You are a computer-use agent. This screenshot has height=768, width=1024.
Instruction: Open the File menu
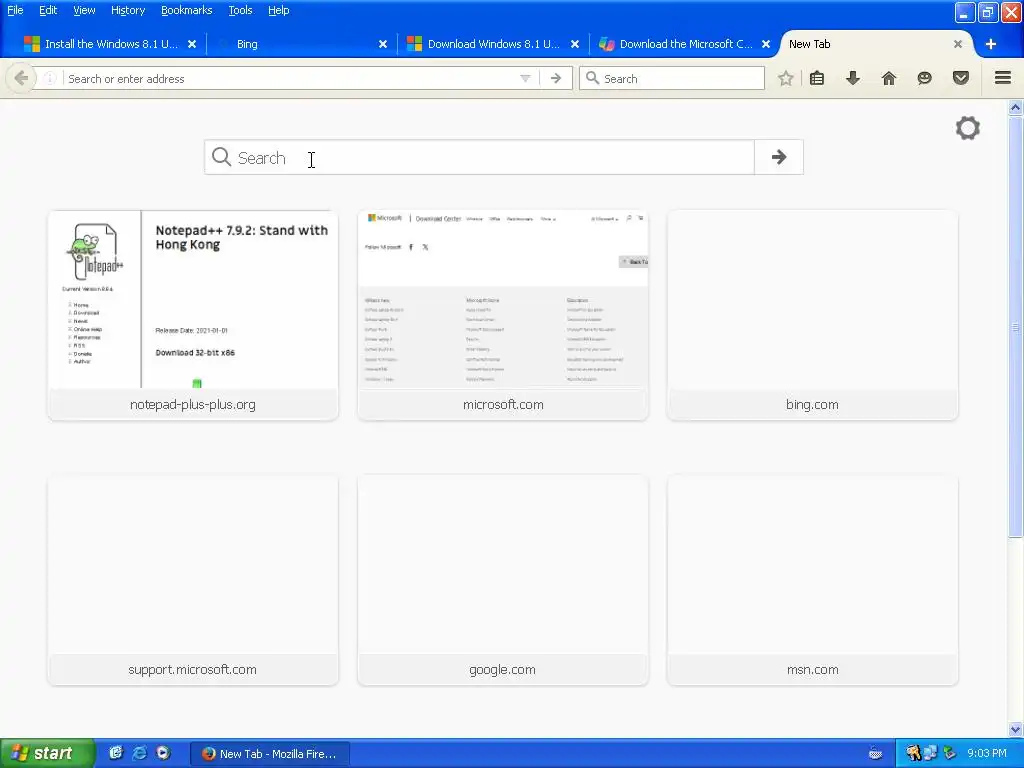tap(15, 10)
